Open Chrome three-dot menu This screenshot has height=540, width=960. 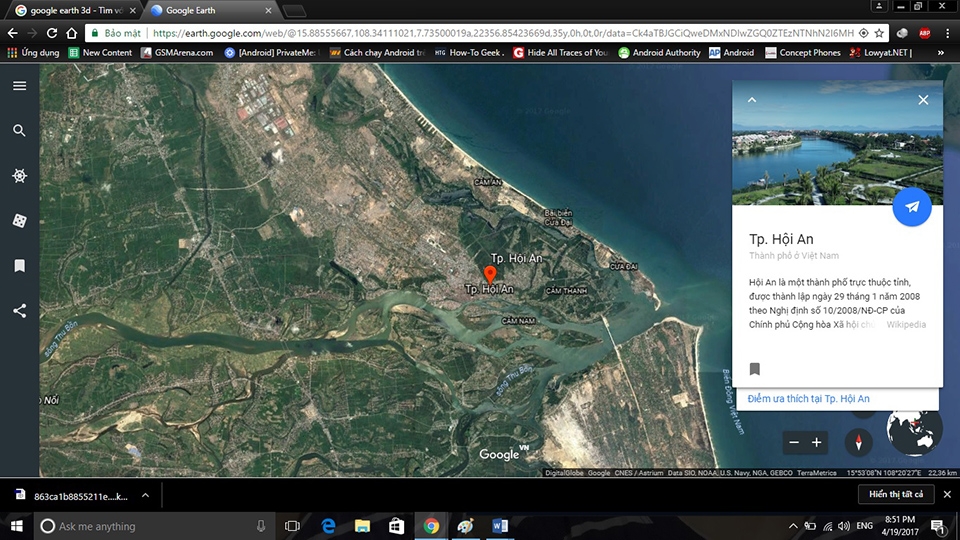(x=947, y=33)
